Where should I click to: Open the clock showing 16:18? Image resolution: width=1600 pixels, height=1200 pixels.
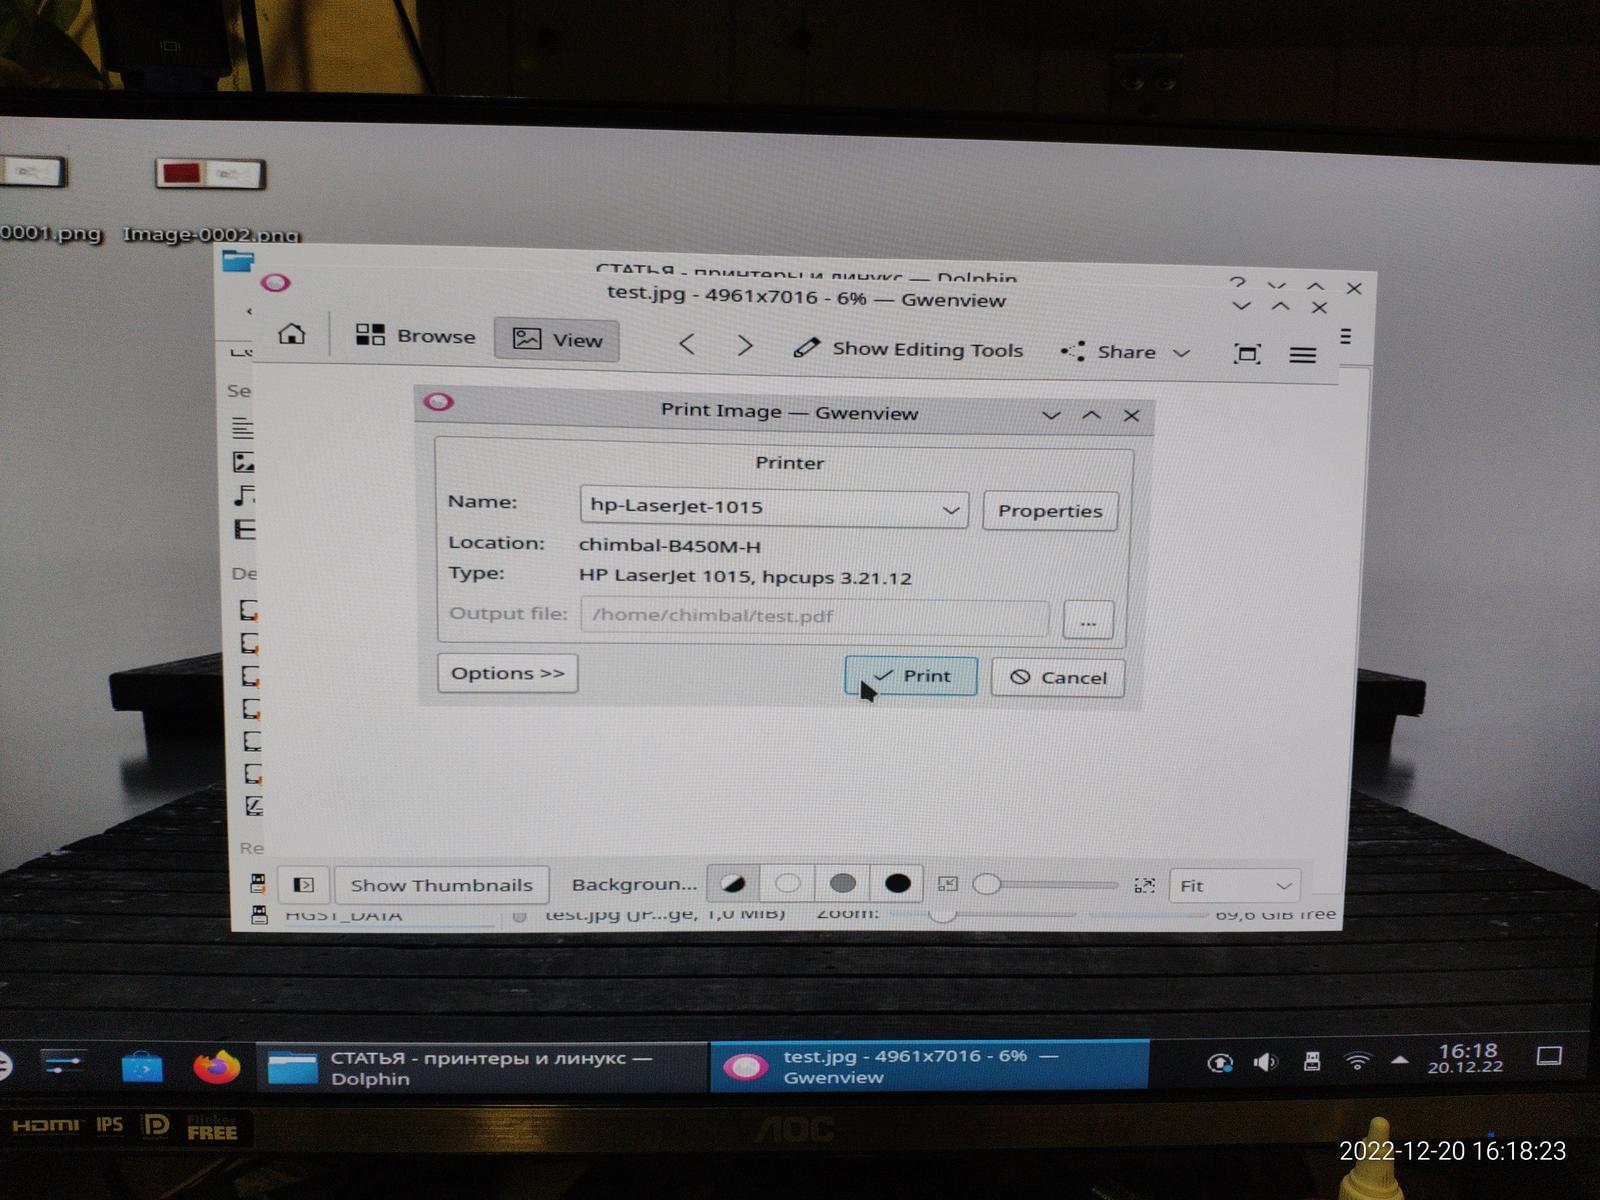coord(1467,1058)
